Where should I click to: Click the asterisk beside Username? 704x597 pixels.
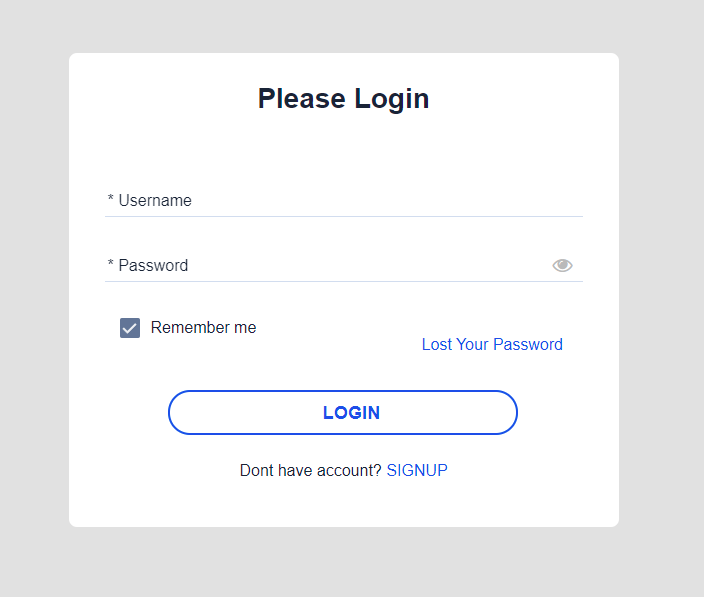(110, 198)
